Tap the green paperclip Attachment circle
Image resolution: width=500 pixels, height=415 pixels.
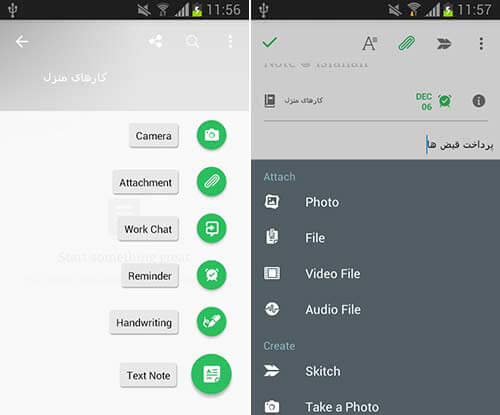(212, 182)
